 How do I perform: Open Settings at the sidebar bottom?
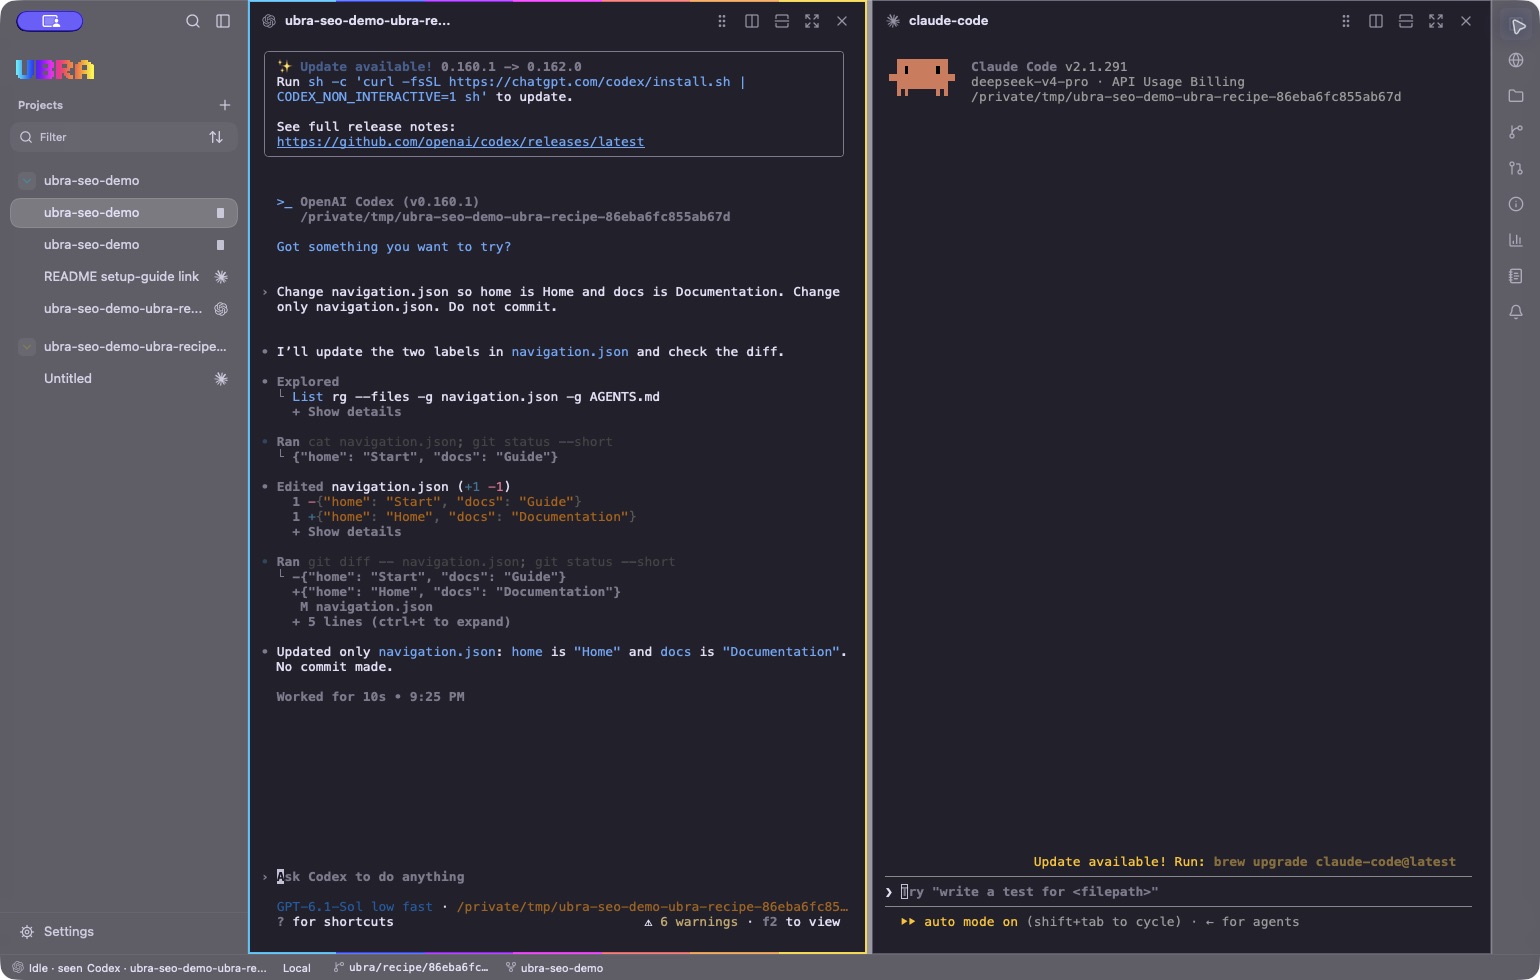pos(57,932)
